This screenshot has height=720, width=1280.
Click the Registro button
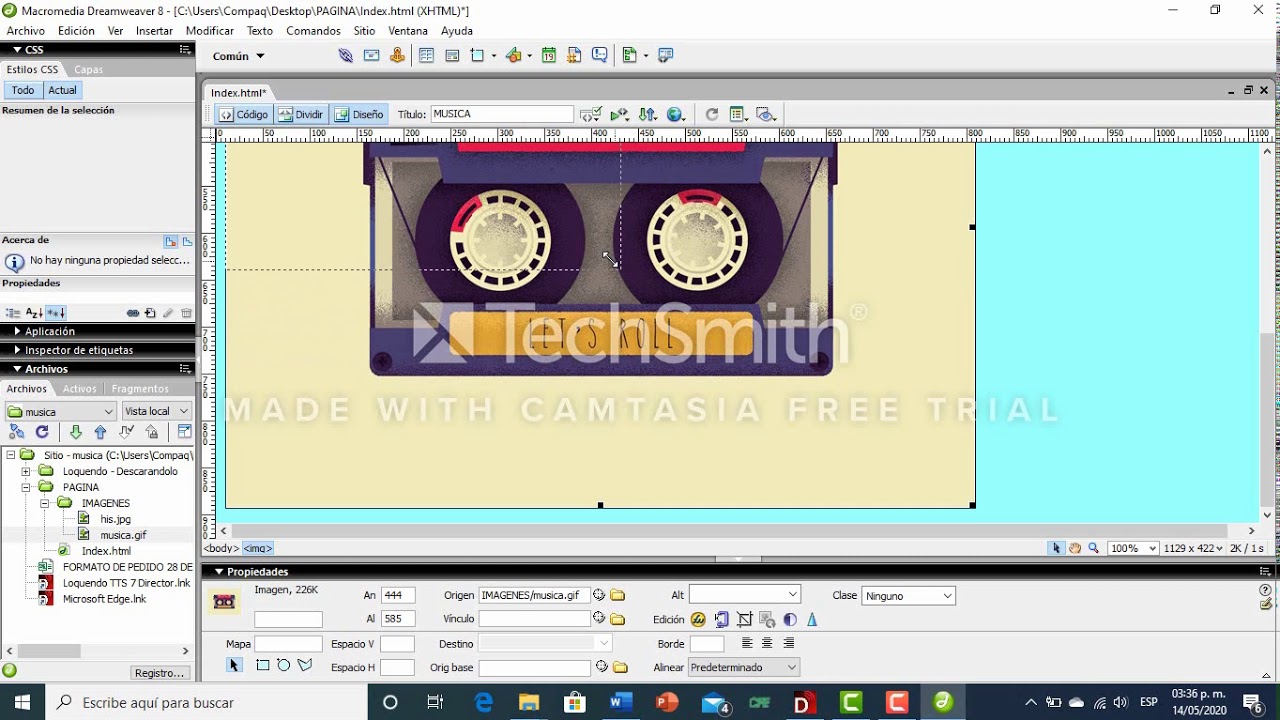[x=159, y=673]
